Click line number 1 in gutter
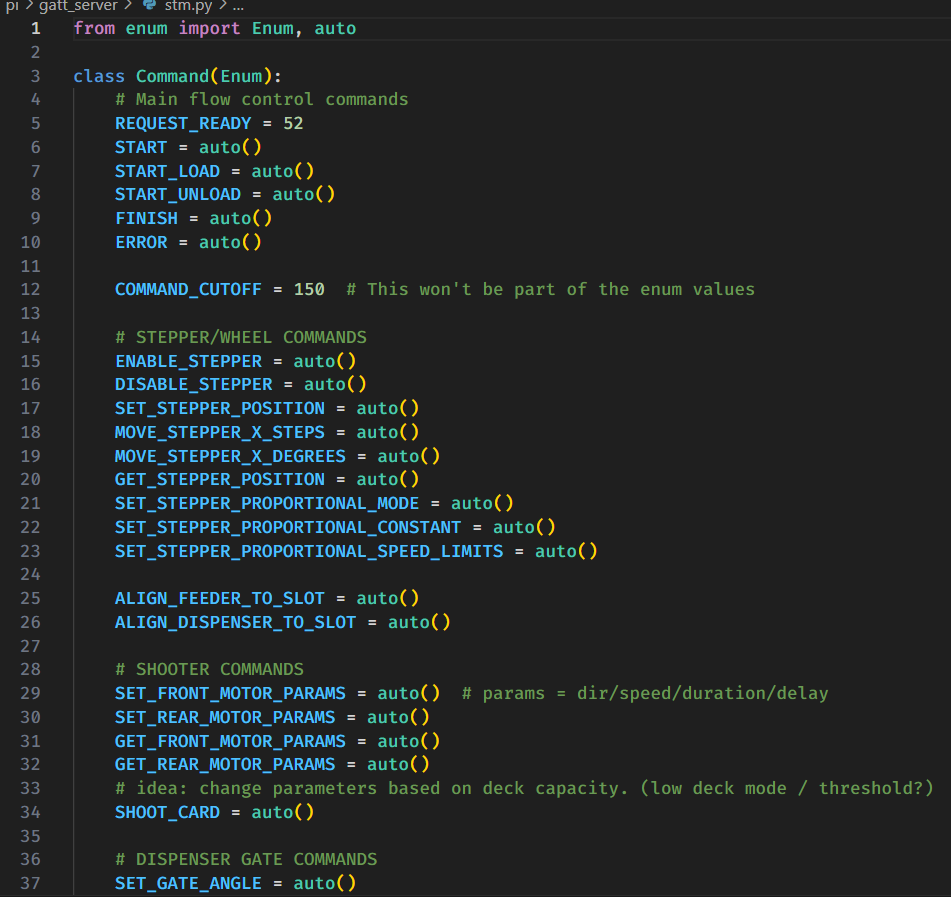The height and width of the screenshot is (897, 951). [x=35, y=28]
